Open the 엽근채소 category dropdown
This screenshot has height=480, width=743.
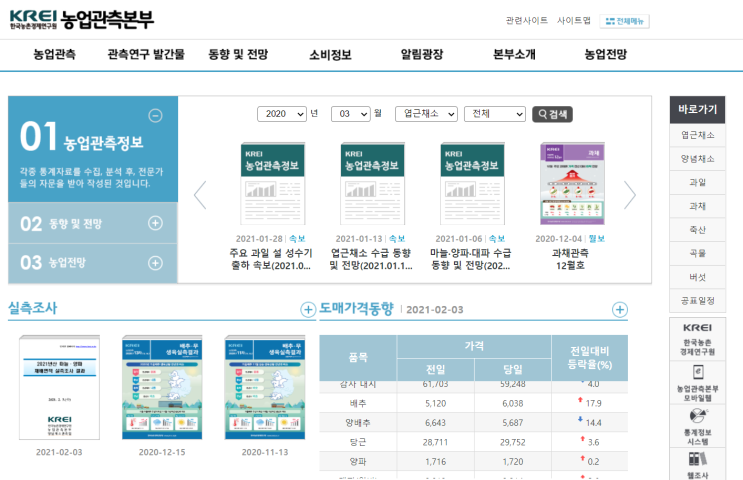tap(426, 114)
